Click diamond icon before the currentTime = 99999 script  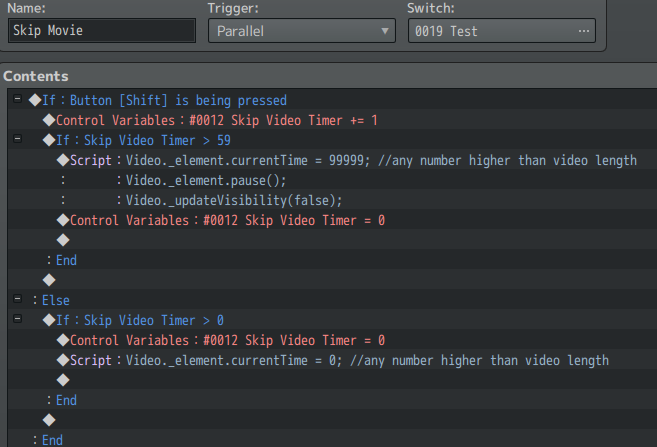tap(62, 160)
